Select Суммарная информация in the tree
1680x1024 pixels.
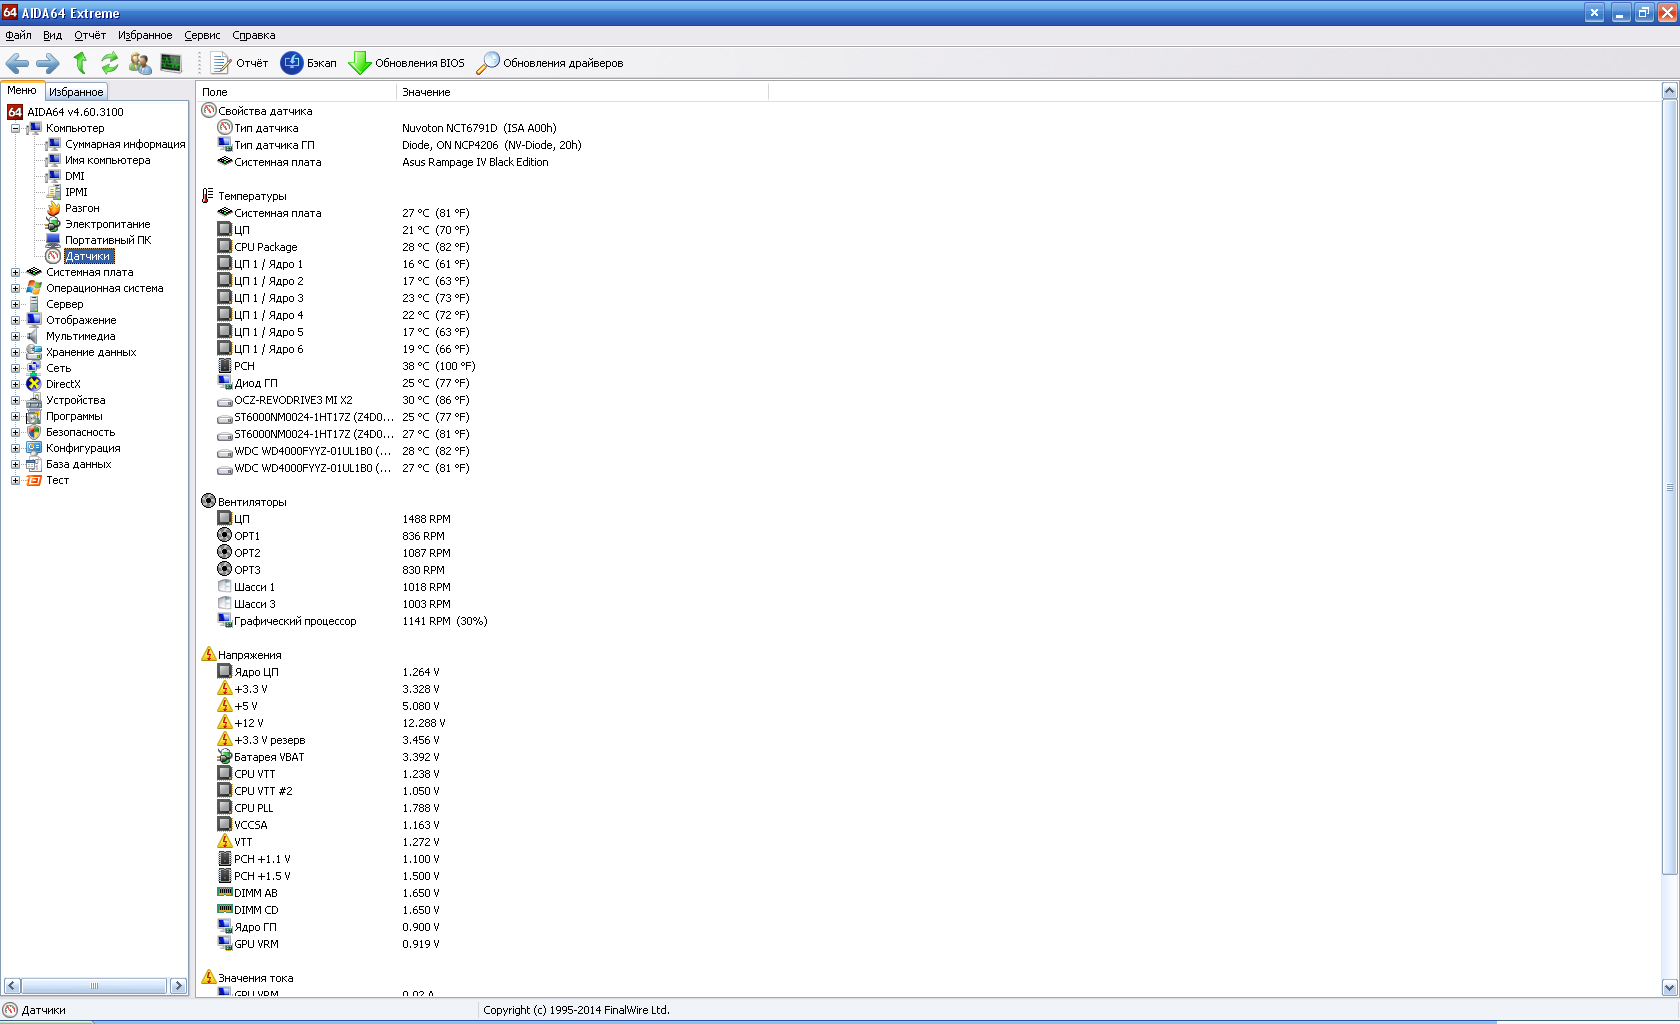point(125,144)
